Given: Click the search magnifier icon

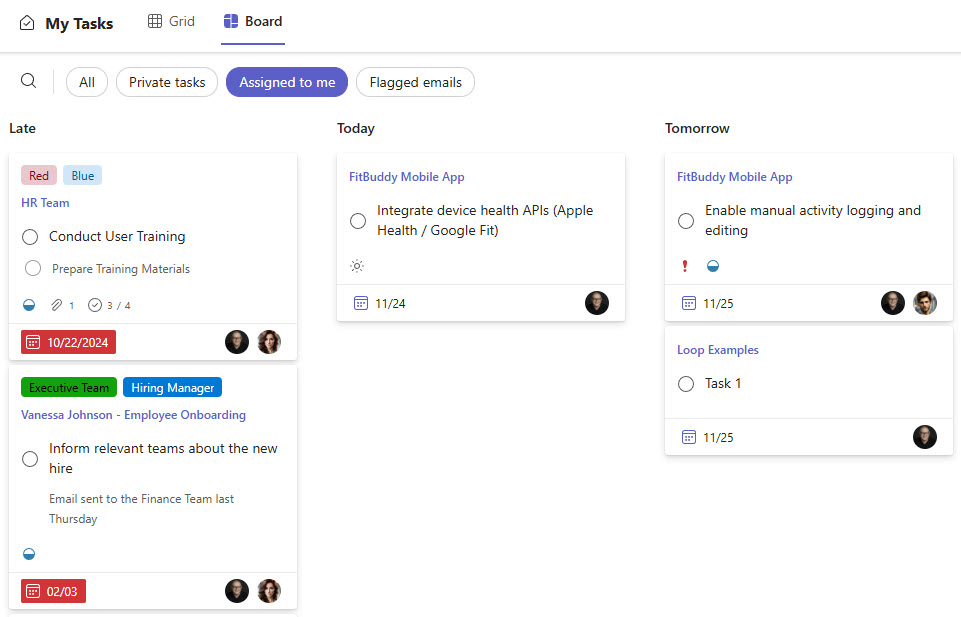Looking at the screenshot, I should [29, 81].
